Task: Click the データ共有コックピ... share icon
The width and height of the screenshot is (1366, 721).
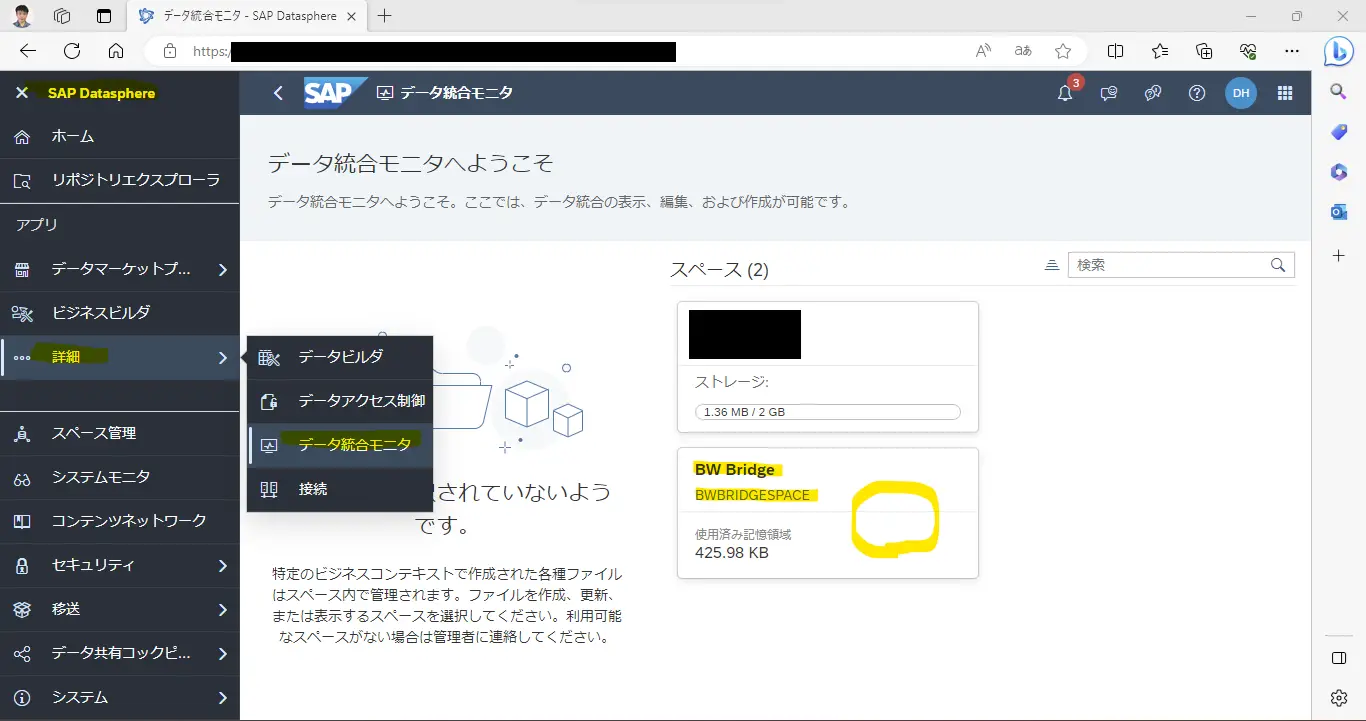Action: coord(22,654)
